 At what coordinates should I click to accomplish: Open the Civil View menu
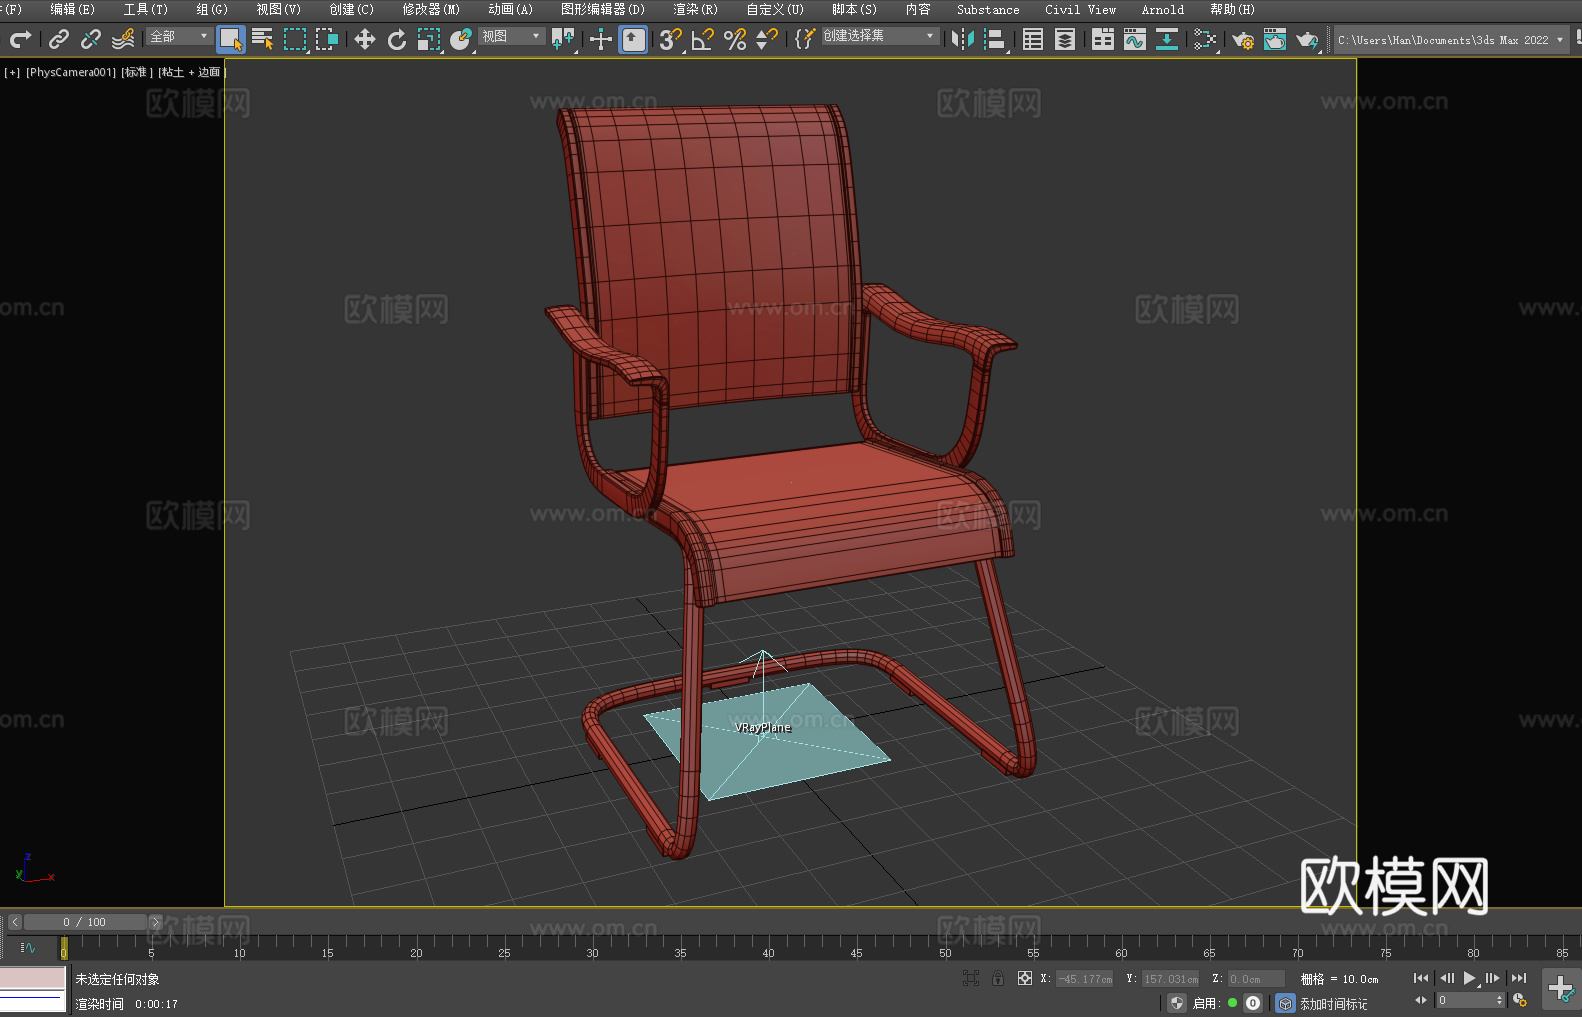coord(1081,9)
